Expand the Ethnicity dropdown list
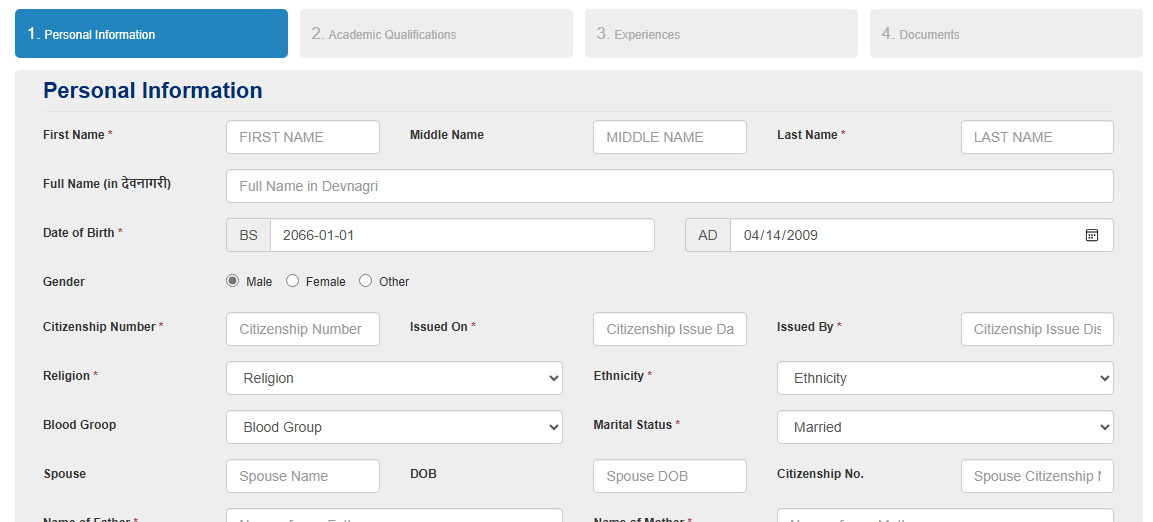1153x522 pixels. click(x=944, y=378)
